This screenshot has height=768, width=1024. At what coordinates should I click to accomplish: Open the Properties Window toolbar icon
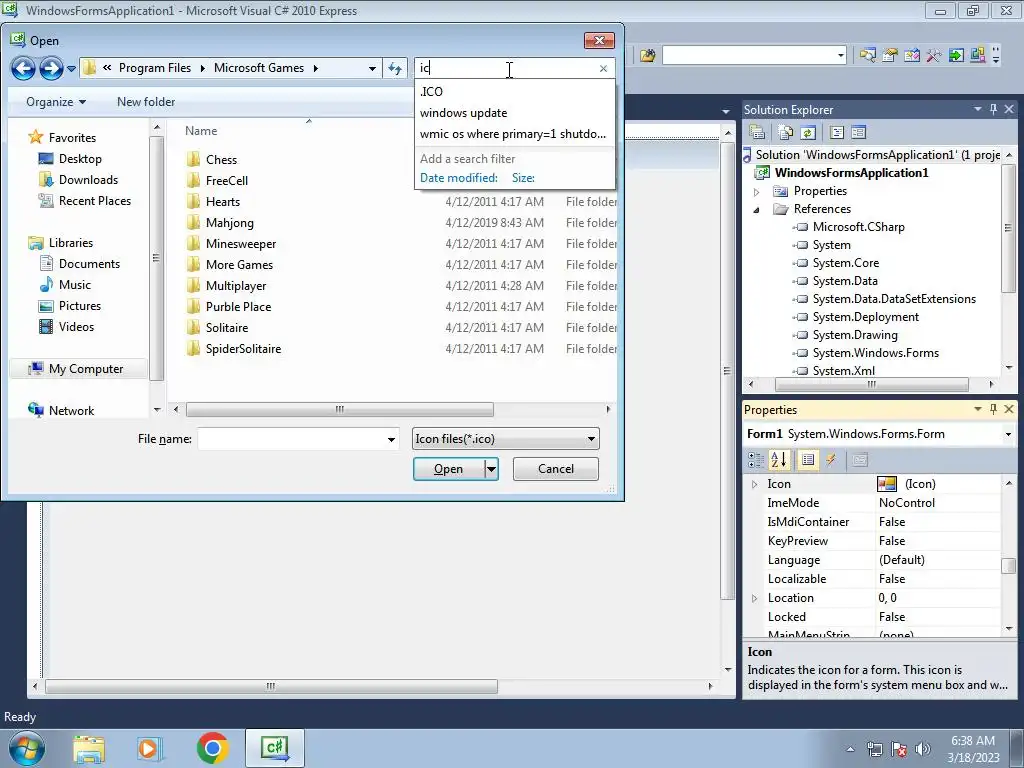click(x=889, y=56)
